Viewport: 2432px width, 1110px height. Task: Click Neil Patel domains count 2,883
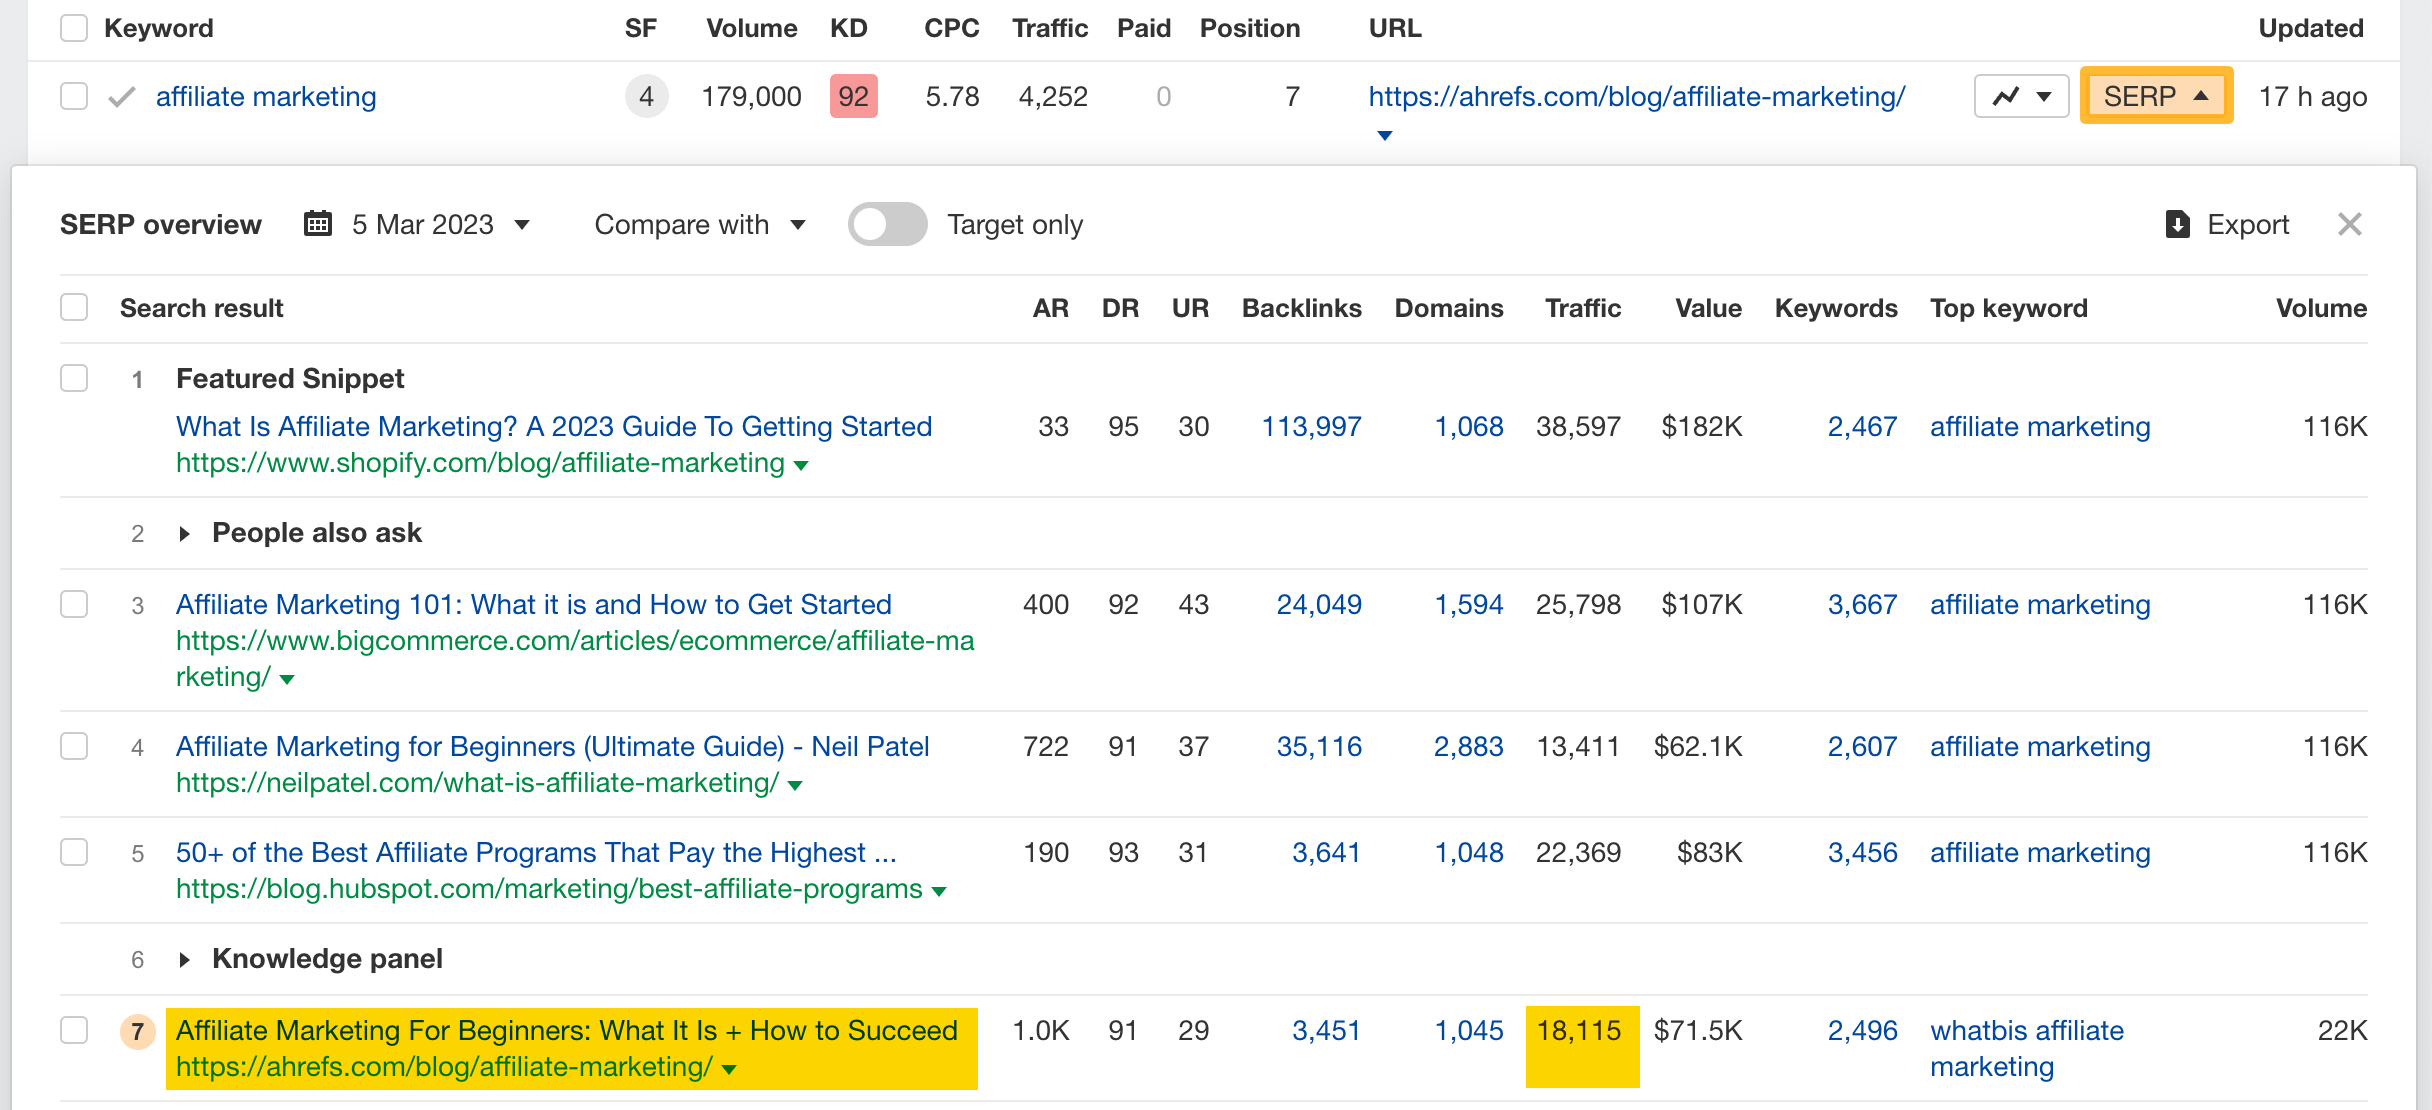coord(1469,747)
